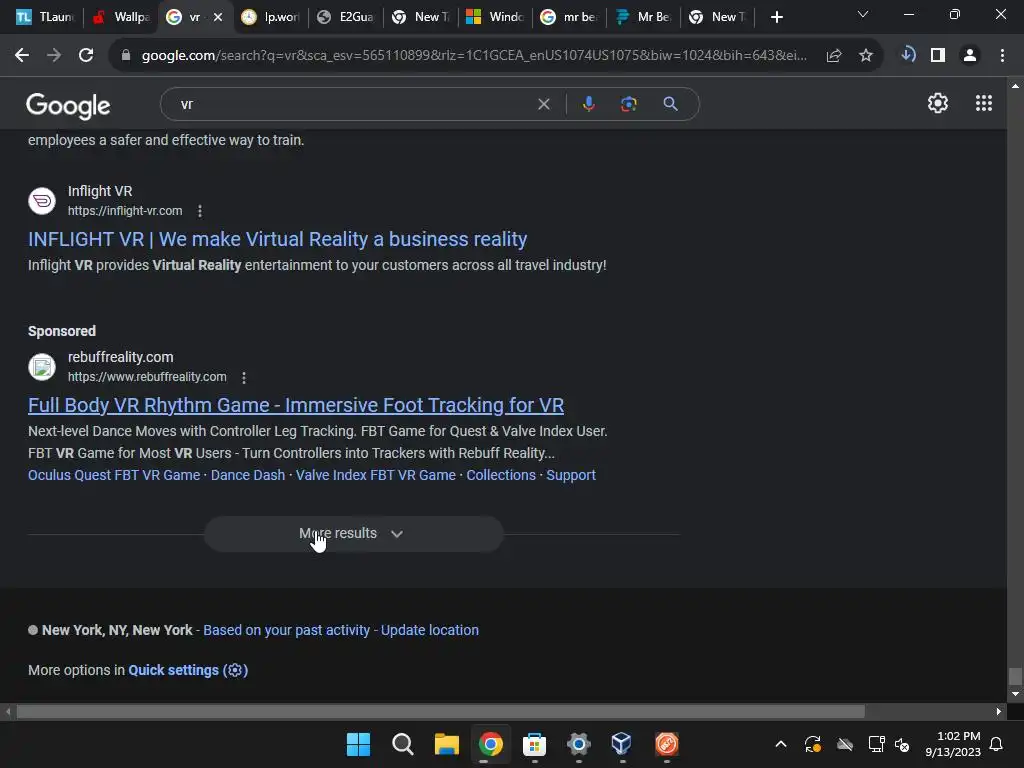Click the horizontal scrollbar thumb
1024x768 pixels.
tap(440, 711)
